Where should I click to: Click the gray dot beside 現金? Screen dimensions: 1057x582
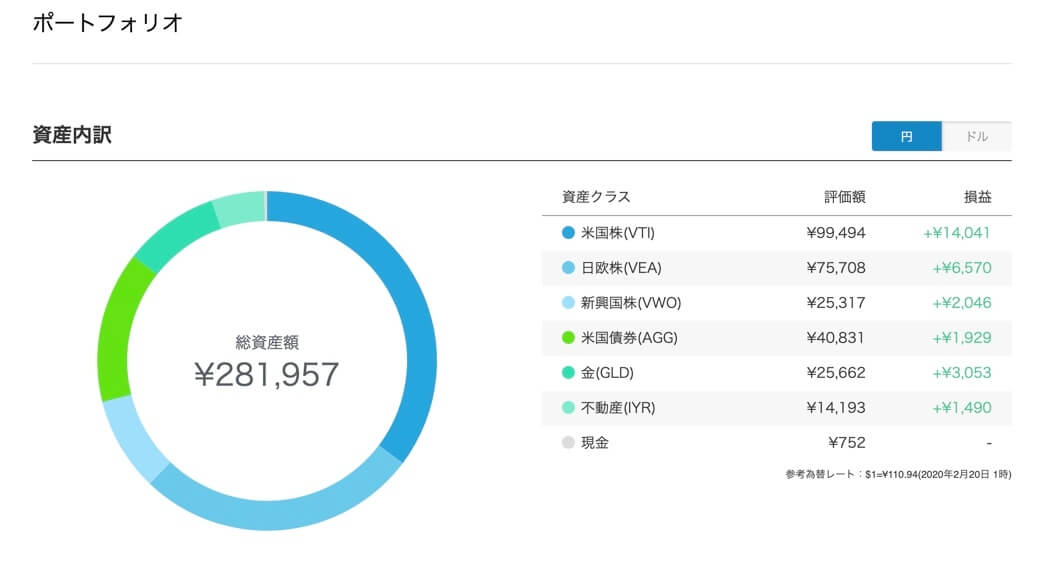point(568,442)
